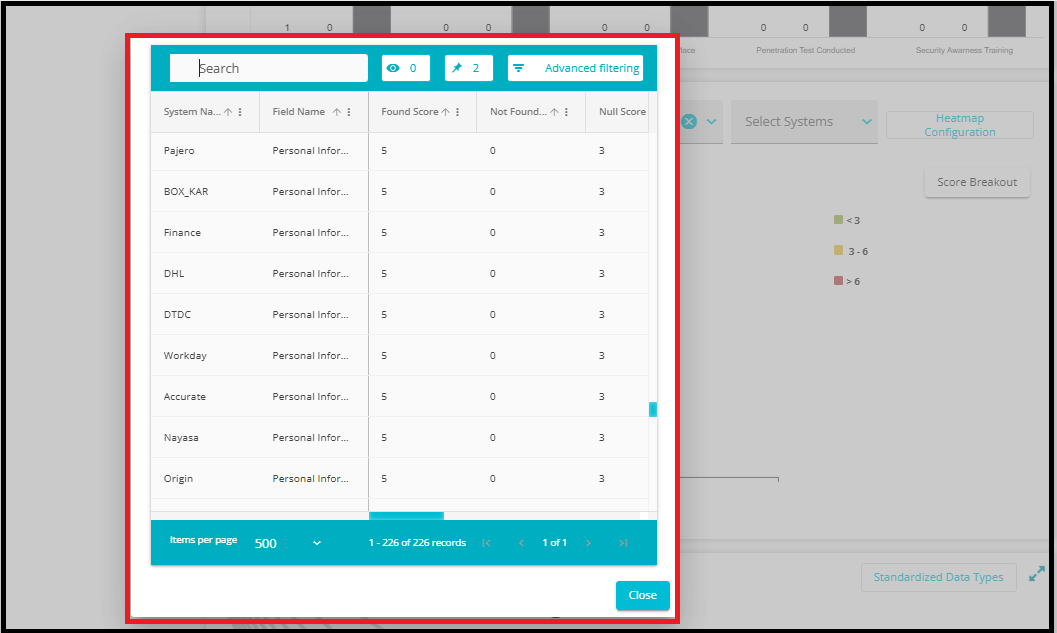Click the System Name sort arrow
1057x633 pixels.
tap(228, 113)
